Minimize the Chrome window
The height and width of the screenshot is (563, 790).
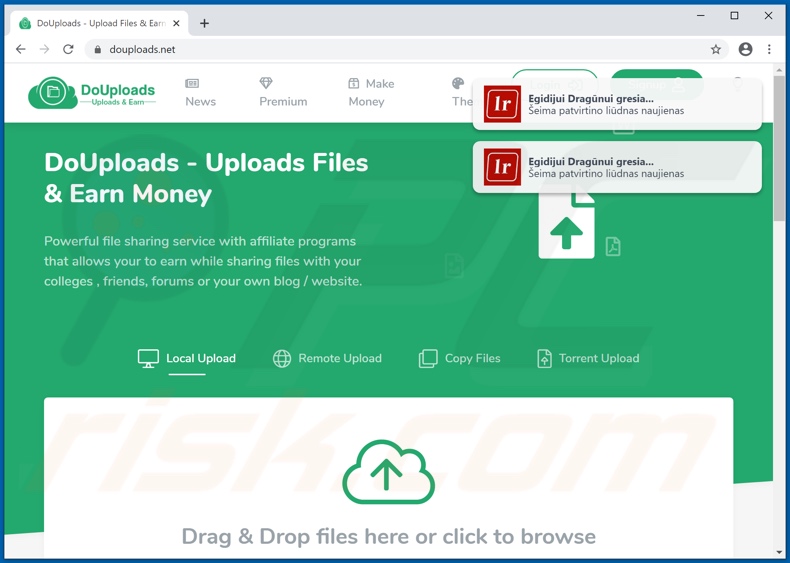coord(700,16)
